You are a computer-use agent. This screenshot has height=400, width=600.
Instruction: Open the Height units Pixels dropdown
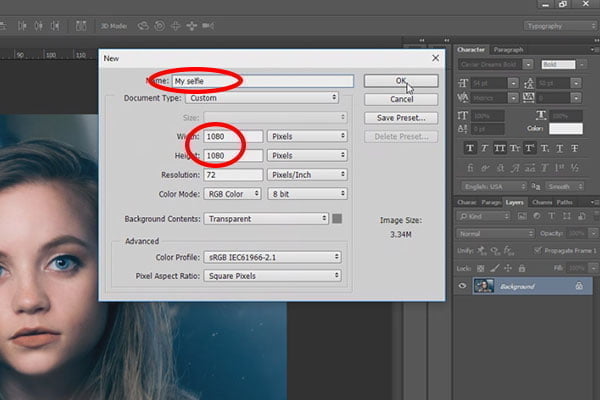coord(307,155)
